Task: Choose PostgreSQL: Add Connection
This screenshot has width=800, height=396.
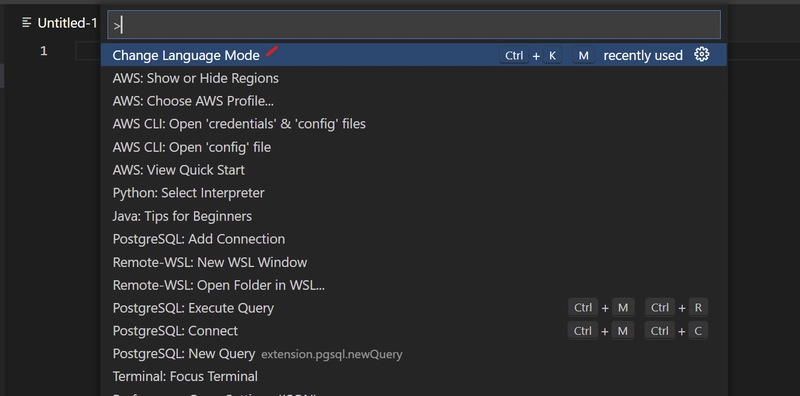Action: coord(414,239)
